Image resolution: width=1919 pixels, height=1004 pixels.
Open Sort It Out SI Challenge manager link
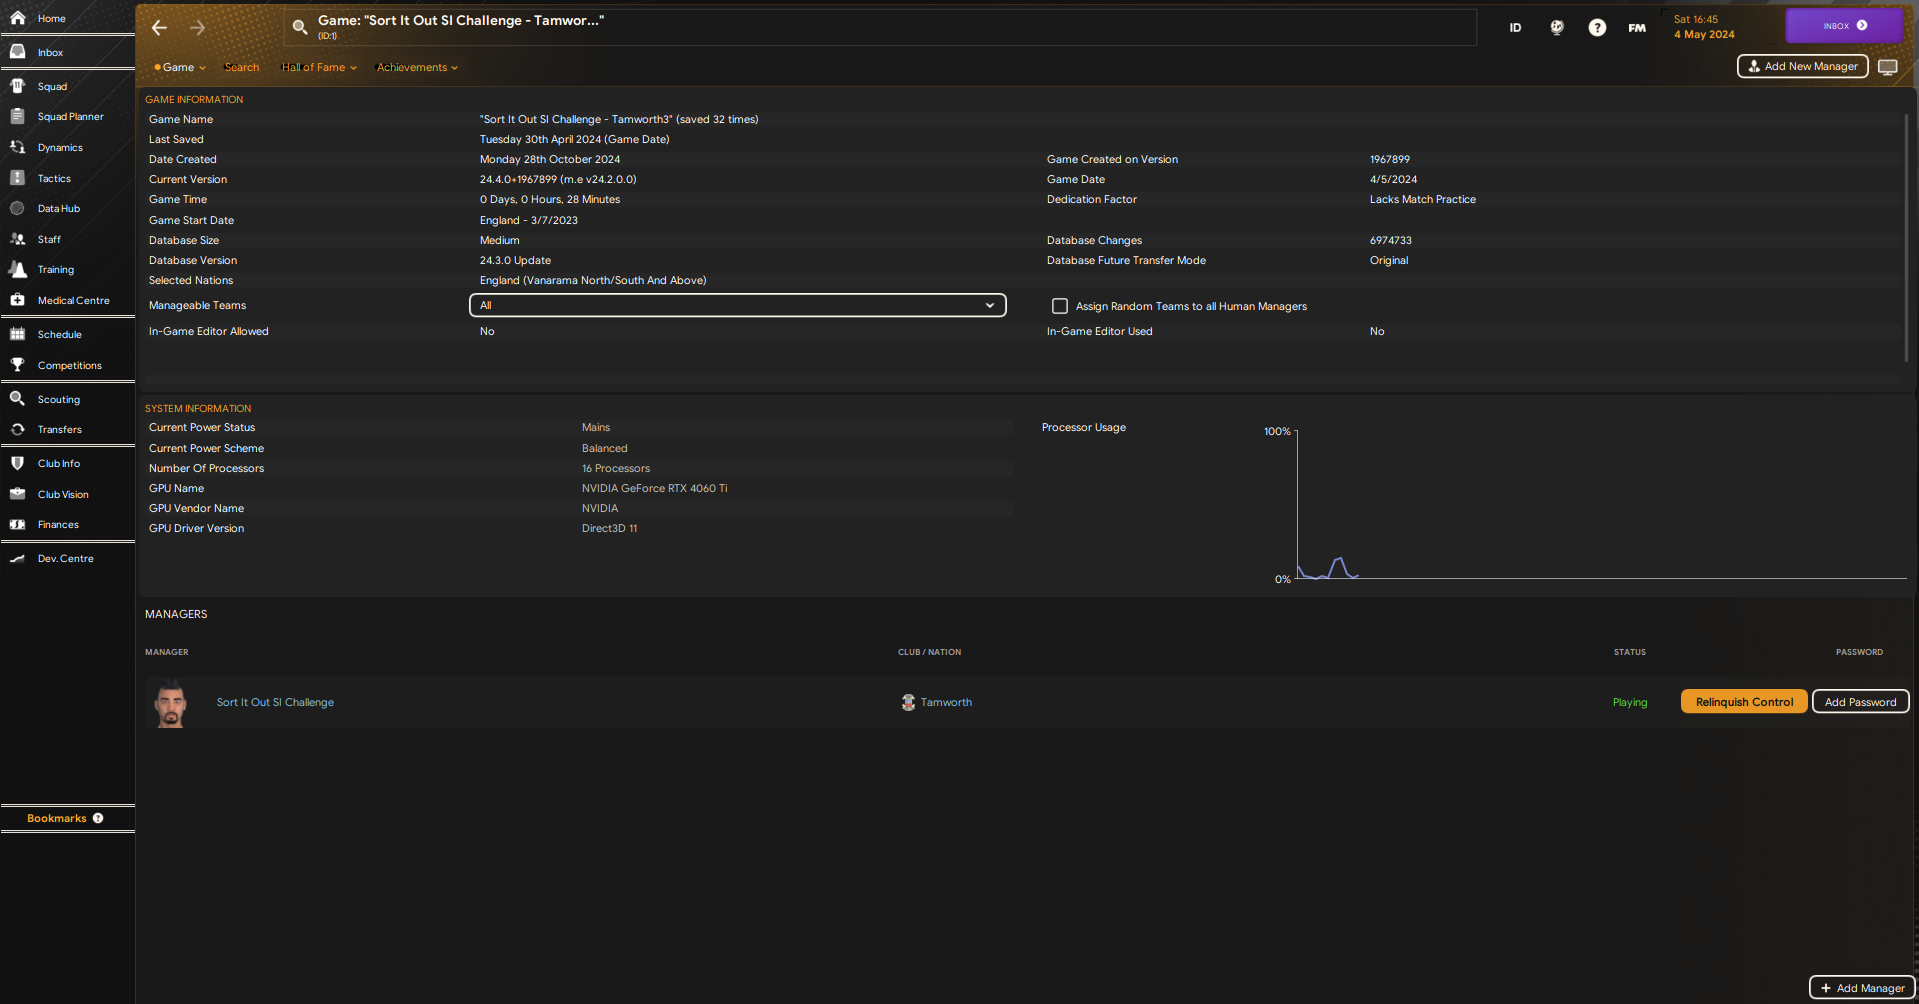tap(275, 702)
